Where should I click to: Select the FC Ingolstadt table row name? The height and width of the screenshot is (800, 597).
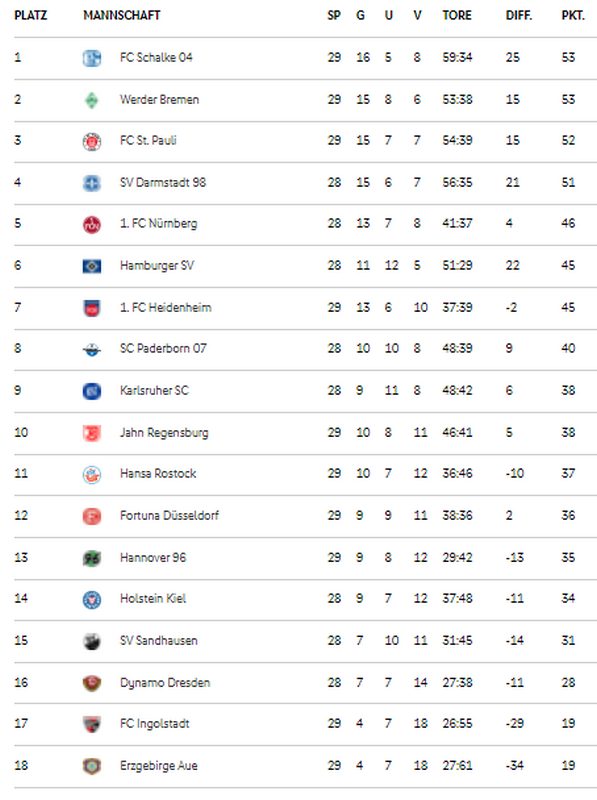click(x=155, y=723)
